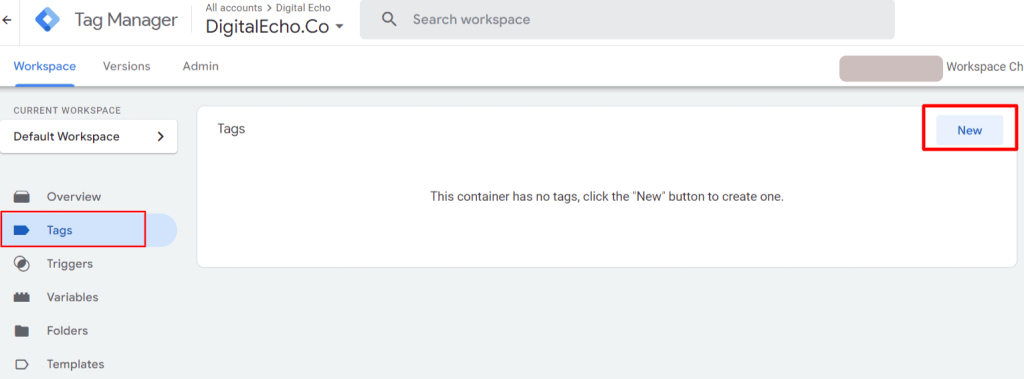Viewport: 1024px width, 379px height.
Task: Click the New tag button
Action: [969, 130]
